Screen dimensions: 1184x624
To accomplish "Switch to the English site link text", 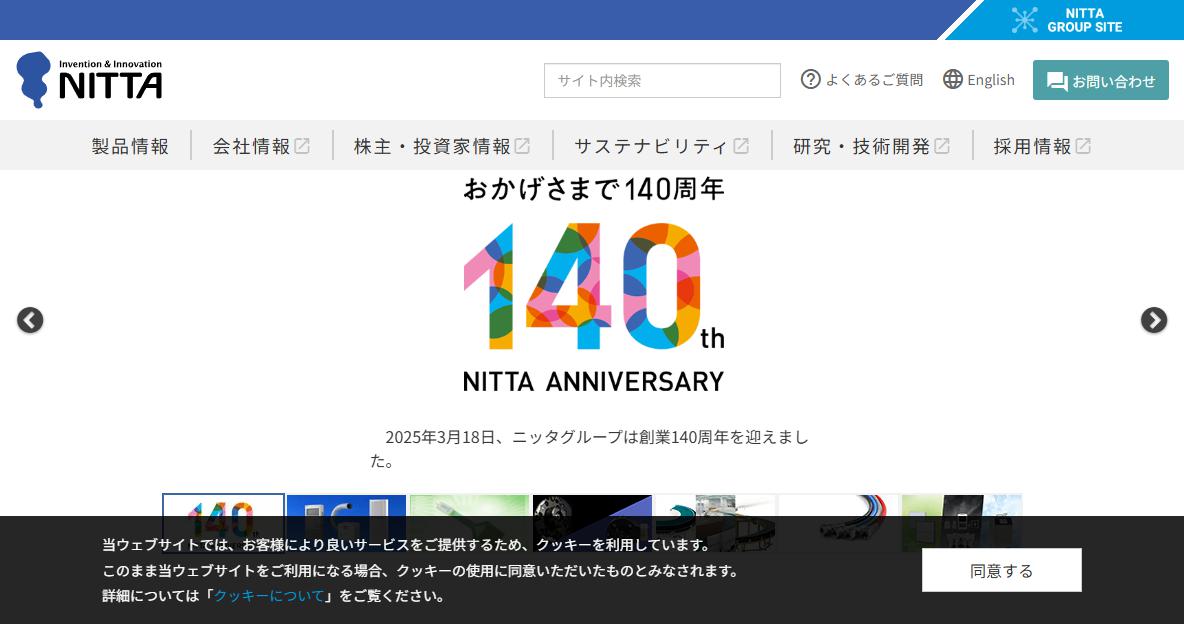I will click(991, 80).
